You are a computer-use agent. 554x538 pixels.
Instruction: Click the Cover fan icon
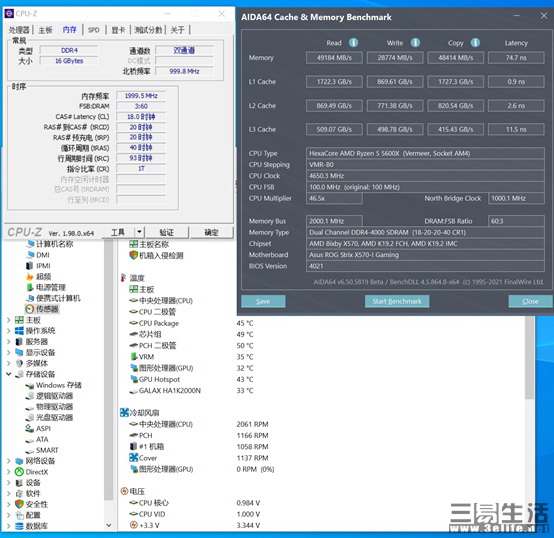pyautogui.click(x=133, y=457)
